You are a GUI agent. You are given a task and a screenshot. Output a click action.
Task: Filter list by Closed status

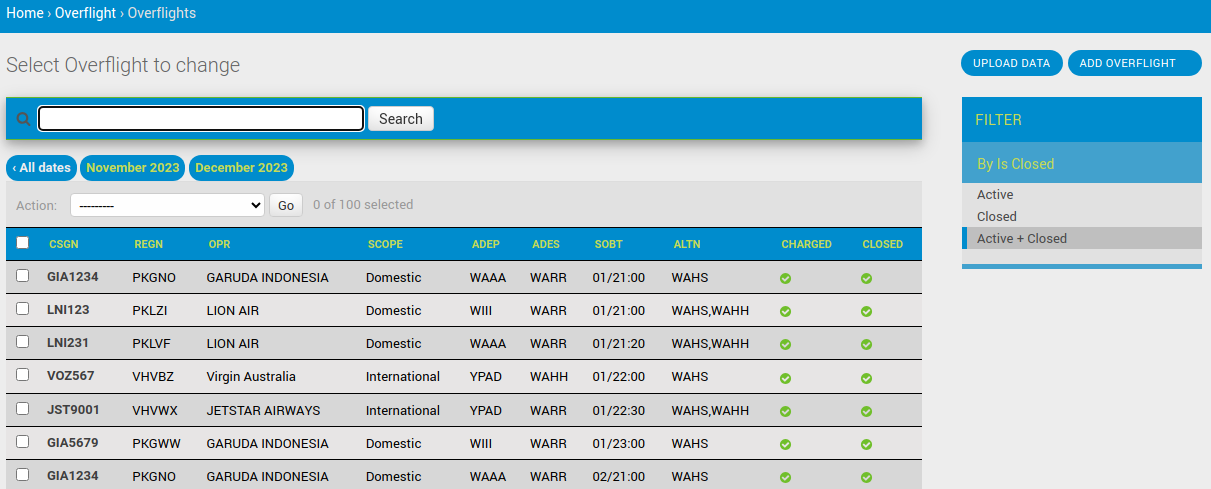point(996,216)
